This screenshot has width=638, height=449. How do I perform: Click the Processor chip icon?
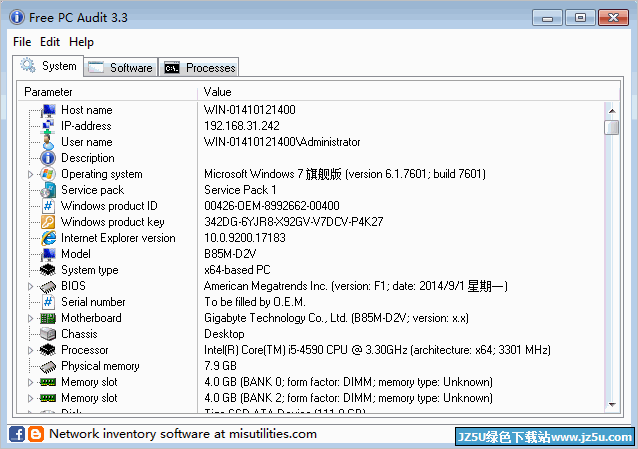[x=48, y=350]
